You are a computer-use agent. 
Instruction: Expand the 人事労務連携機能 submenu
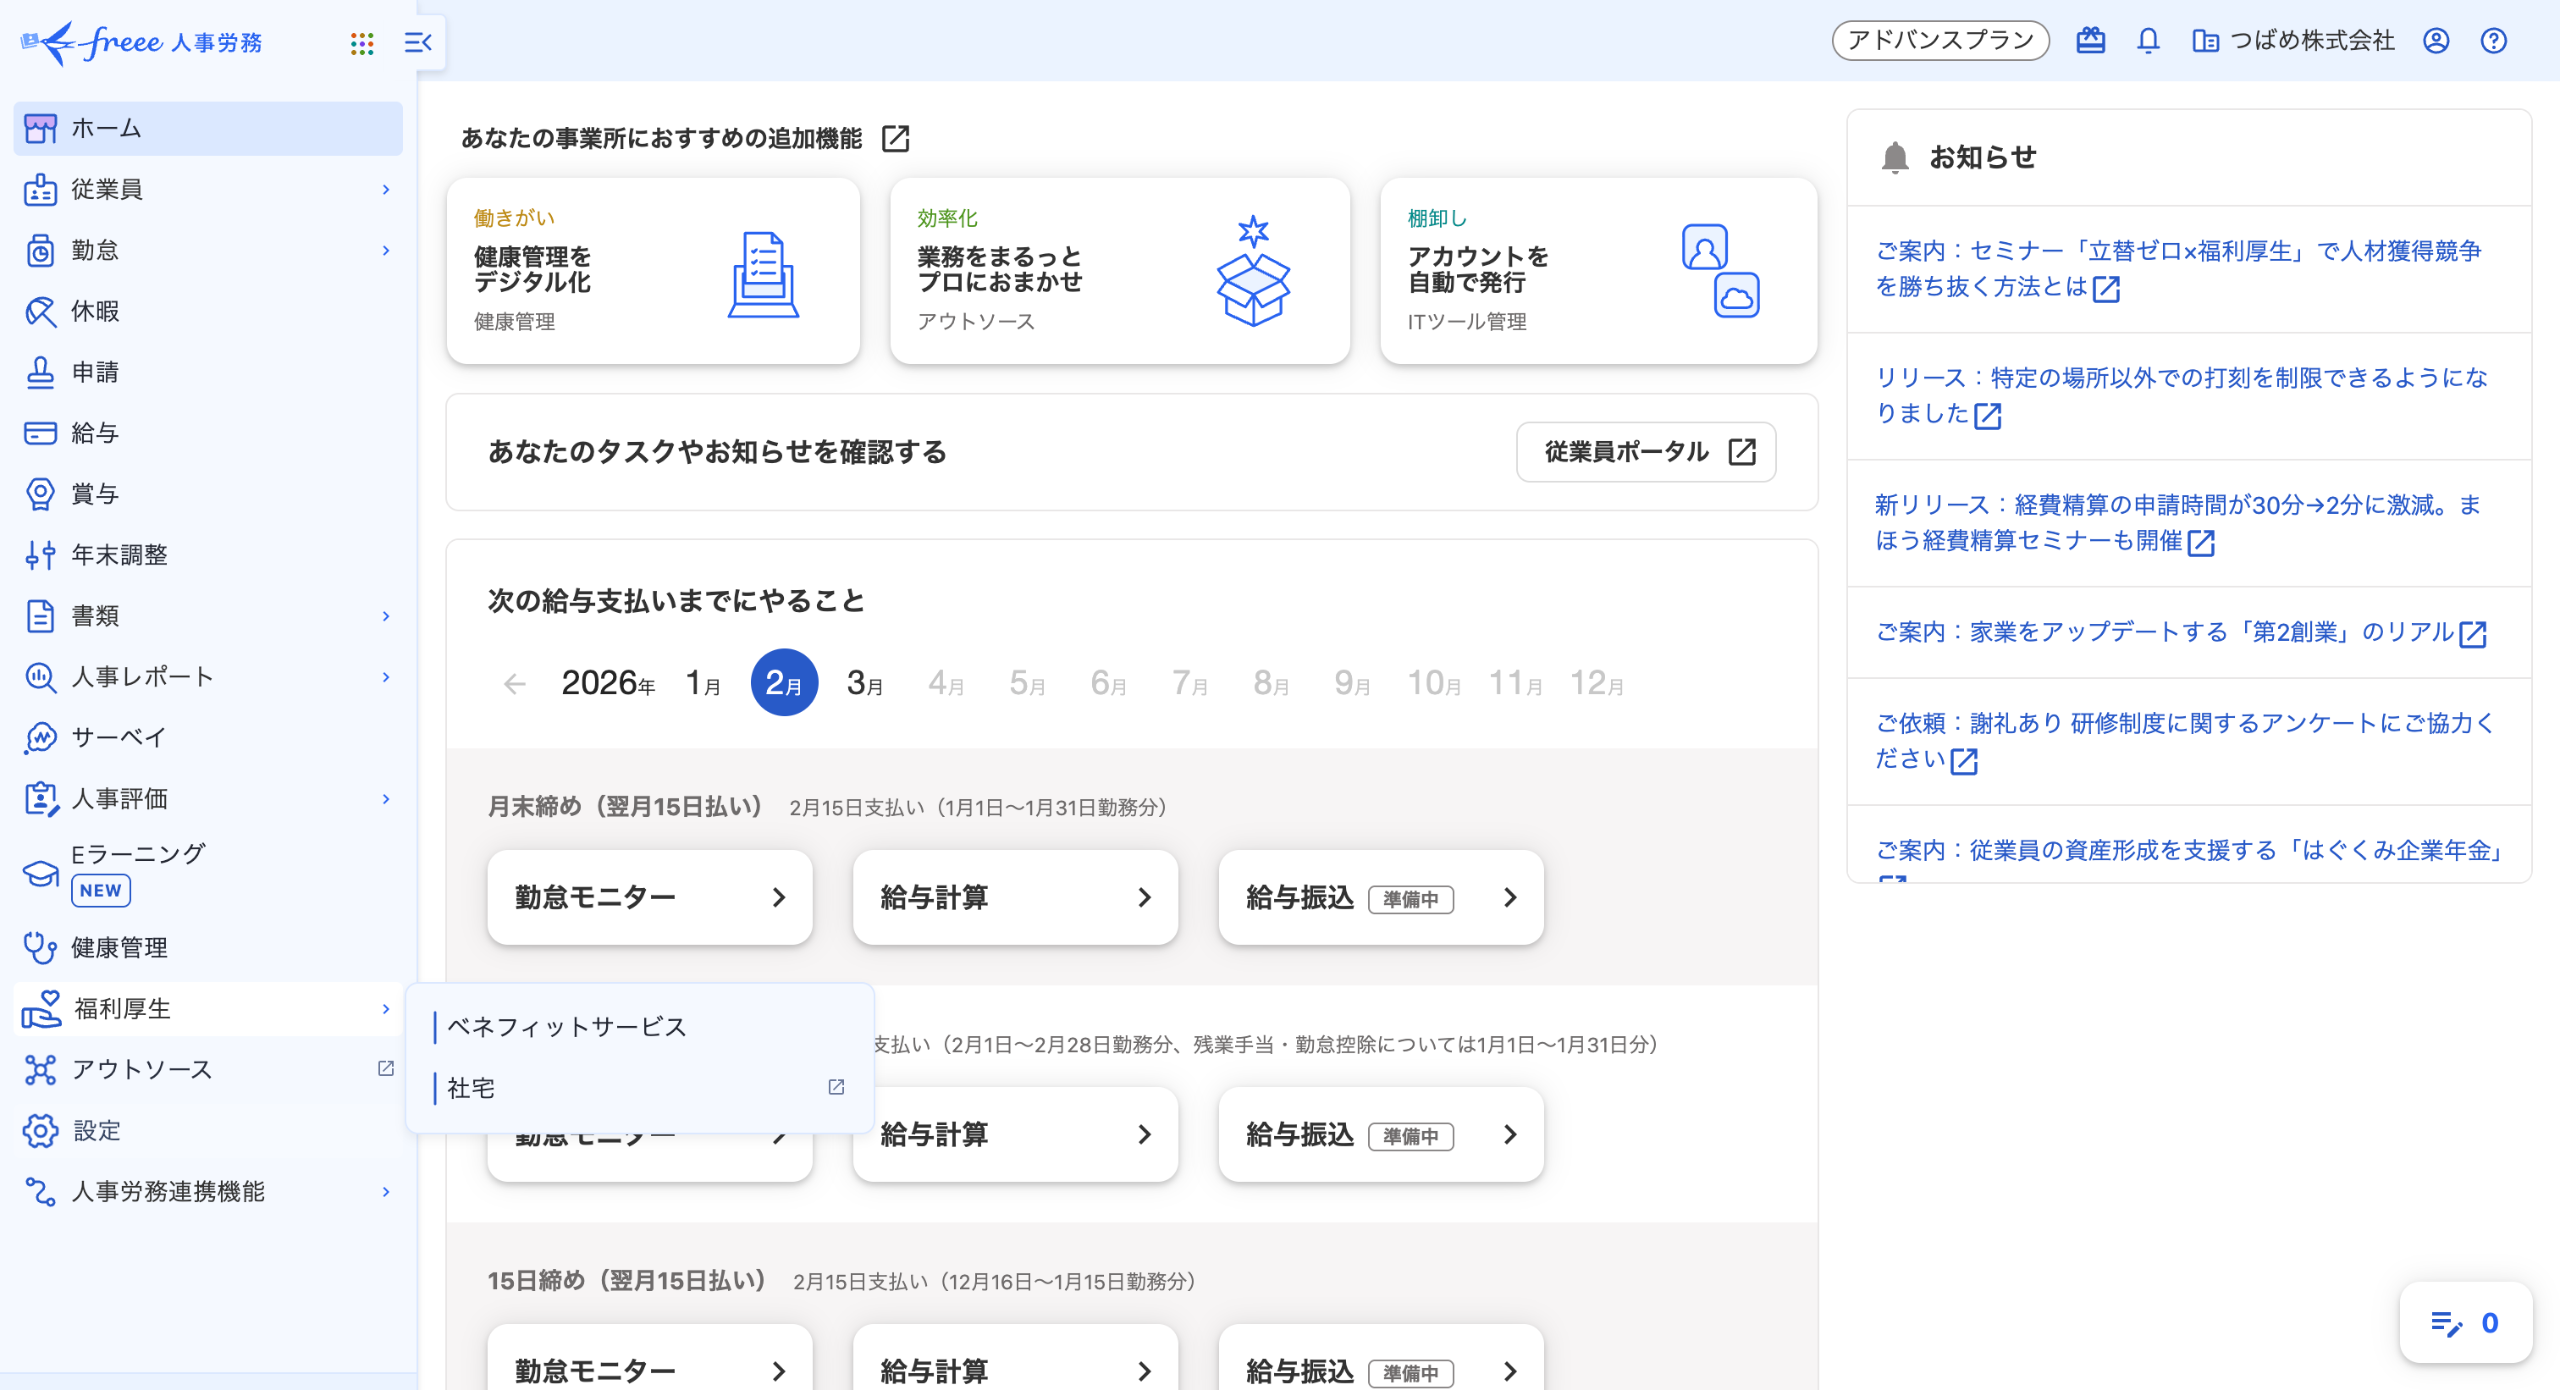386,1191
